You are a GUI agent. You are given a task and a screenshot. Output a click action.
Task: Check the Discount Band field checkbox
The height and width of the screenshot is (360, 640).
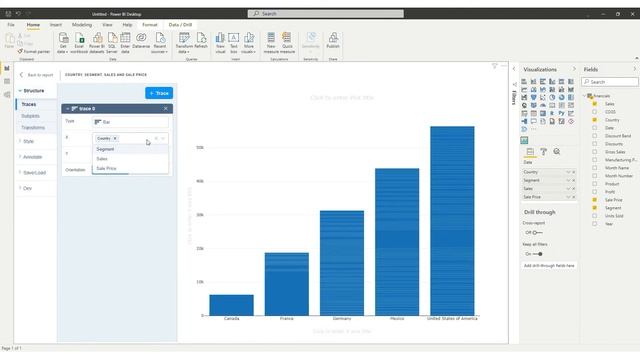[x=594, y=136]
